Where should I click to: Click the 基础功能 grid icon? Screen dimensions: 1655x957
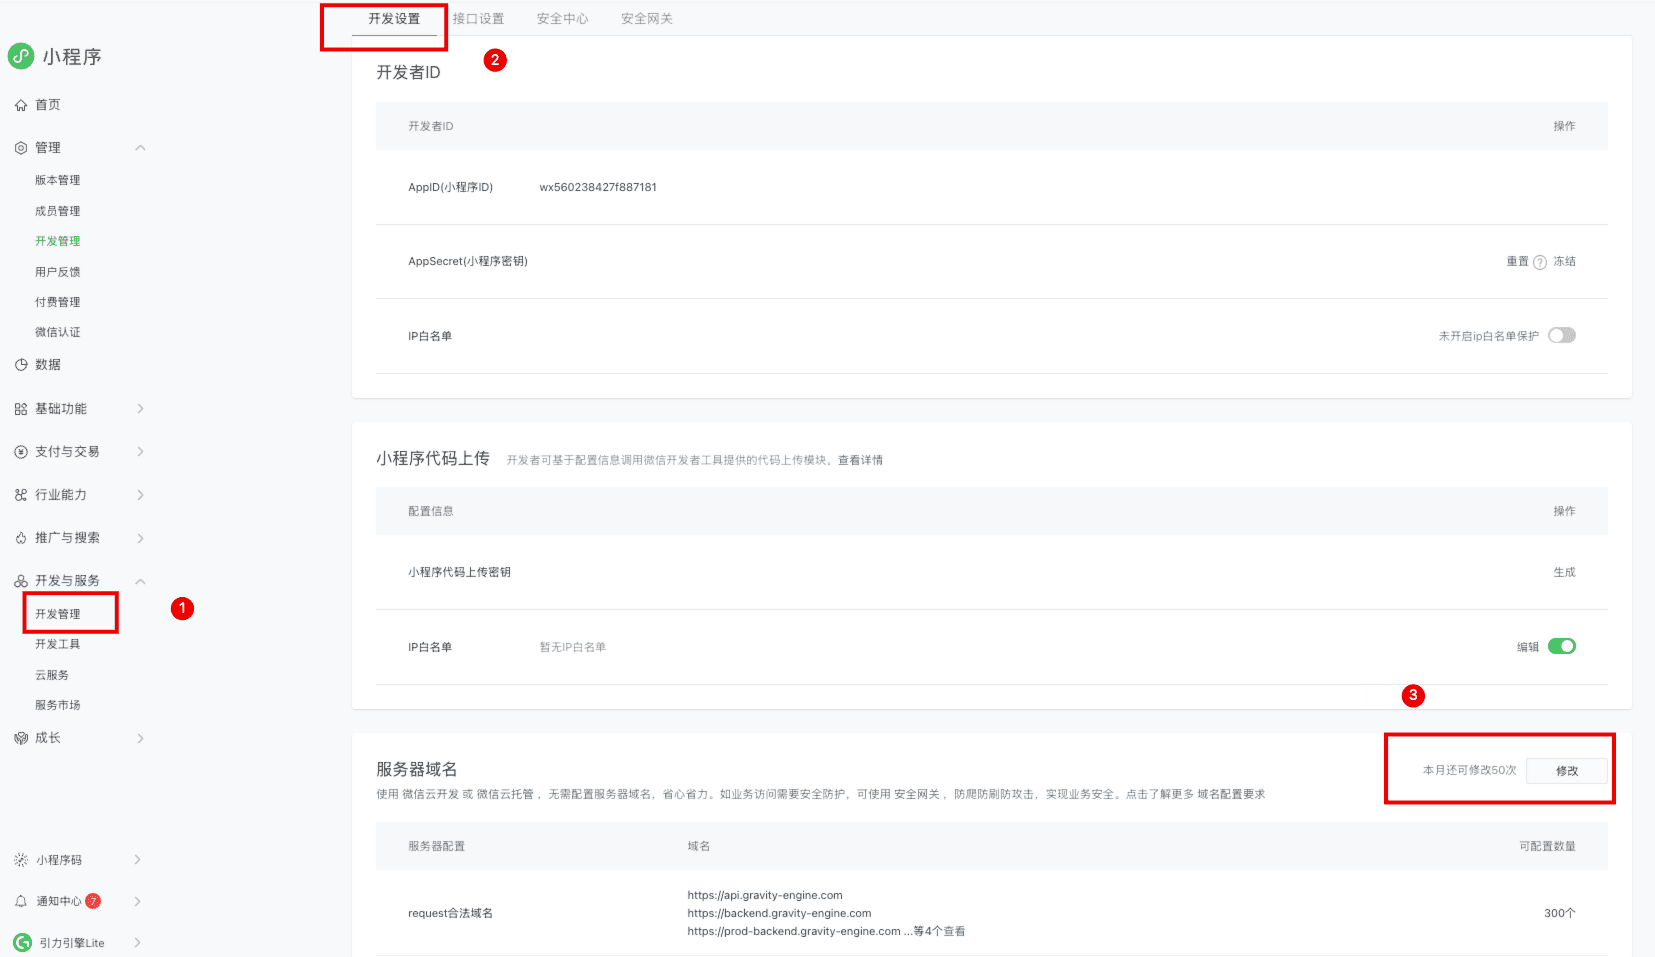(x=21, y=409)
